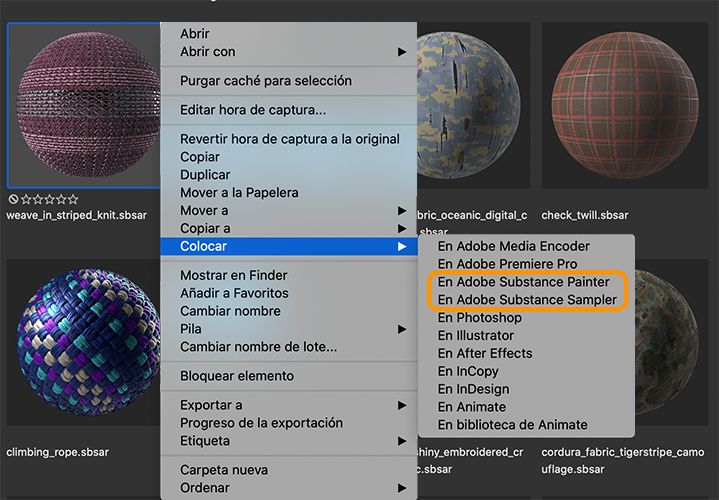The image size is (719, 500).
Task: Click the check_twill.sbsar filename
Action: 585,215
